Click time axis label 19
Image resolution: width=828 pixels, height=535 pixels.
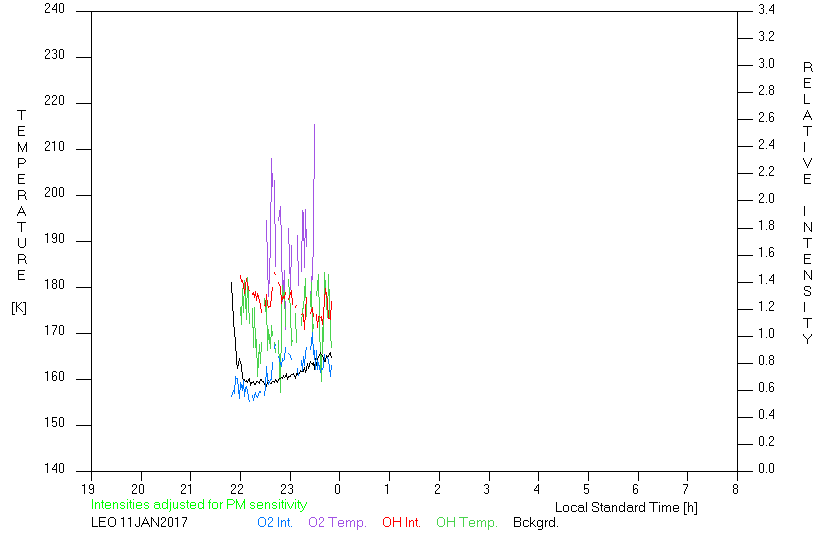88,489
